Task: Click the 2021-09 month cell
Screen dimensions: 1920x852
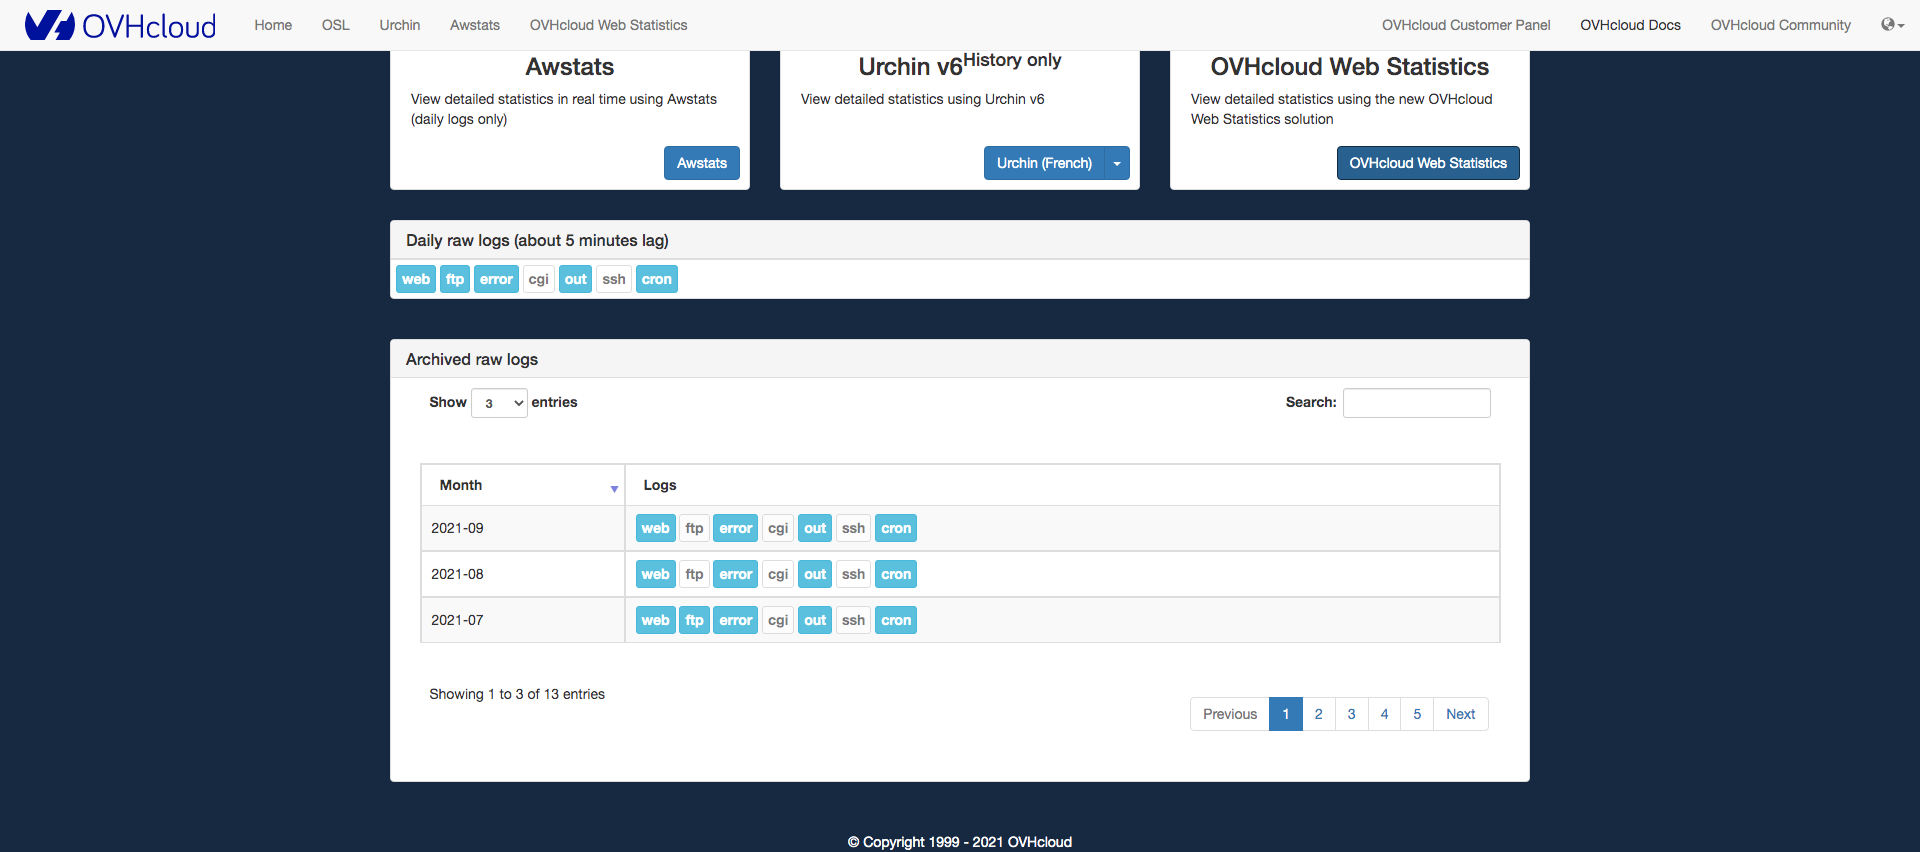Action: (523, 528)
